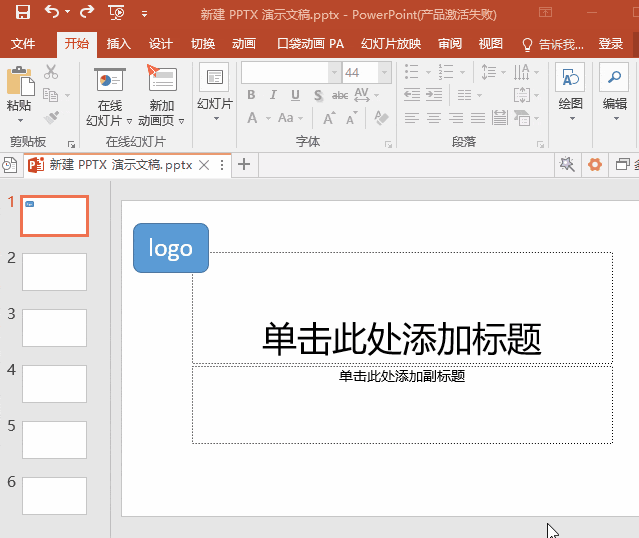Select the Cut scissors icon

pos(51,72)
